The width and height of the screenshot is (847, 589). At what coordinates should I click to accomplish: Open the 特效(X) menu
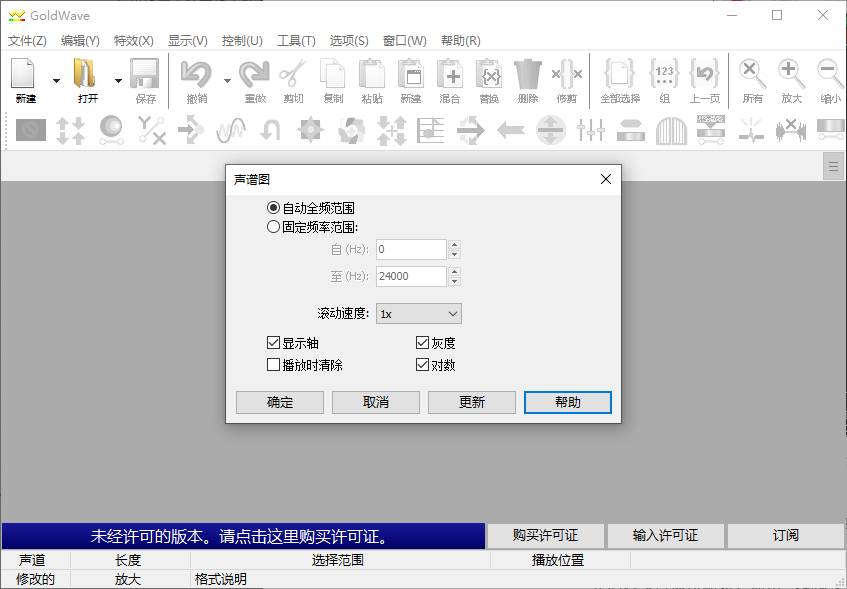(x=131, y=41)
